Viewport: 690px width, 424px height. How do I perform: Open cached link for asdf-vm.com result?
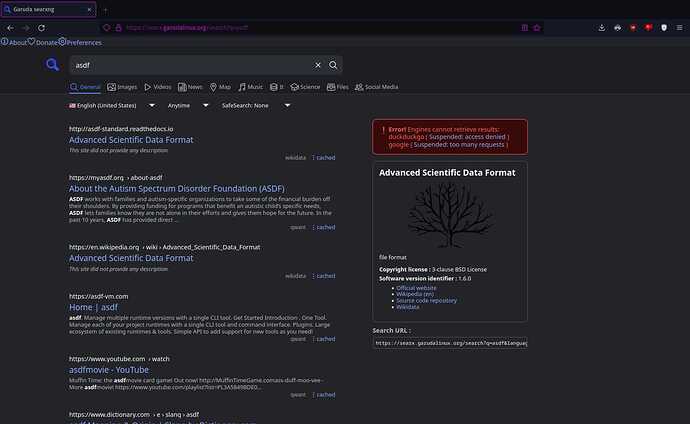(x=326, y=339)
